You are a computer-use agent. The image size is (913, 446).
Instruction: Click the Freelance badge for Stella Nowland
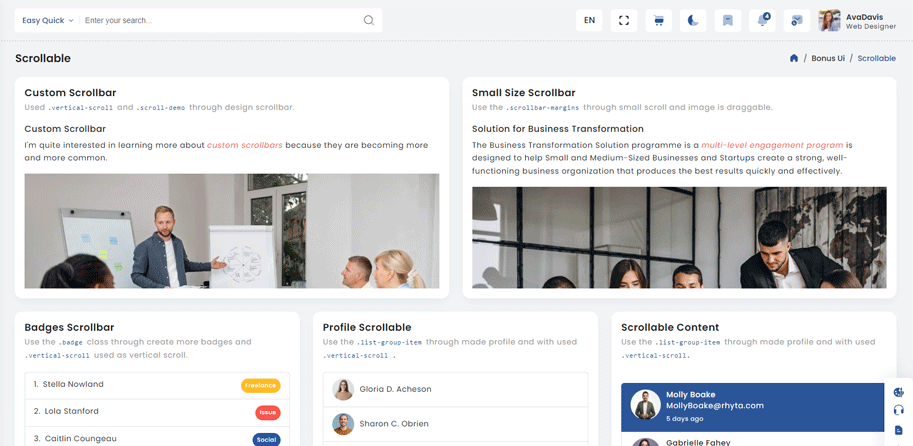(260, 385)
